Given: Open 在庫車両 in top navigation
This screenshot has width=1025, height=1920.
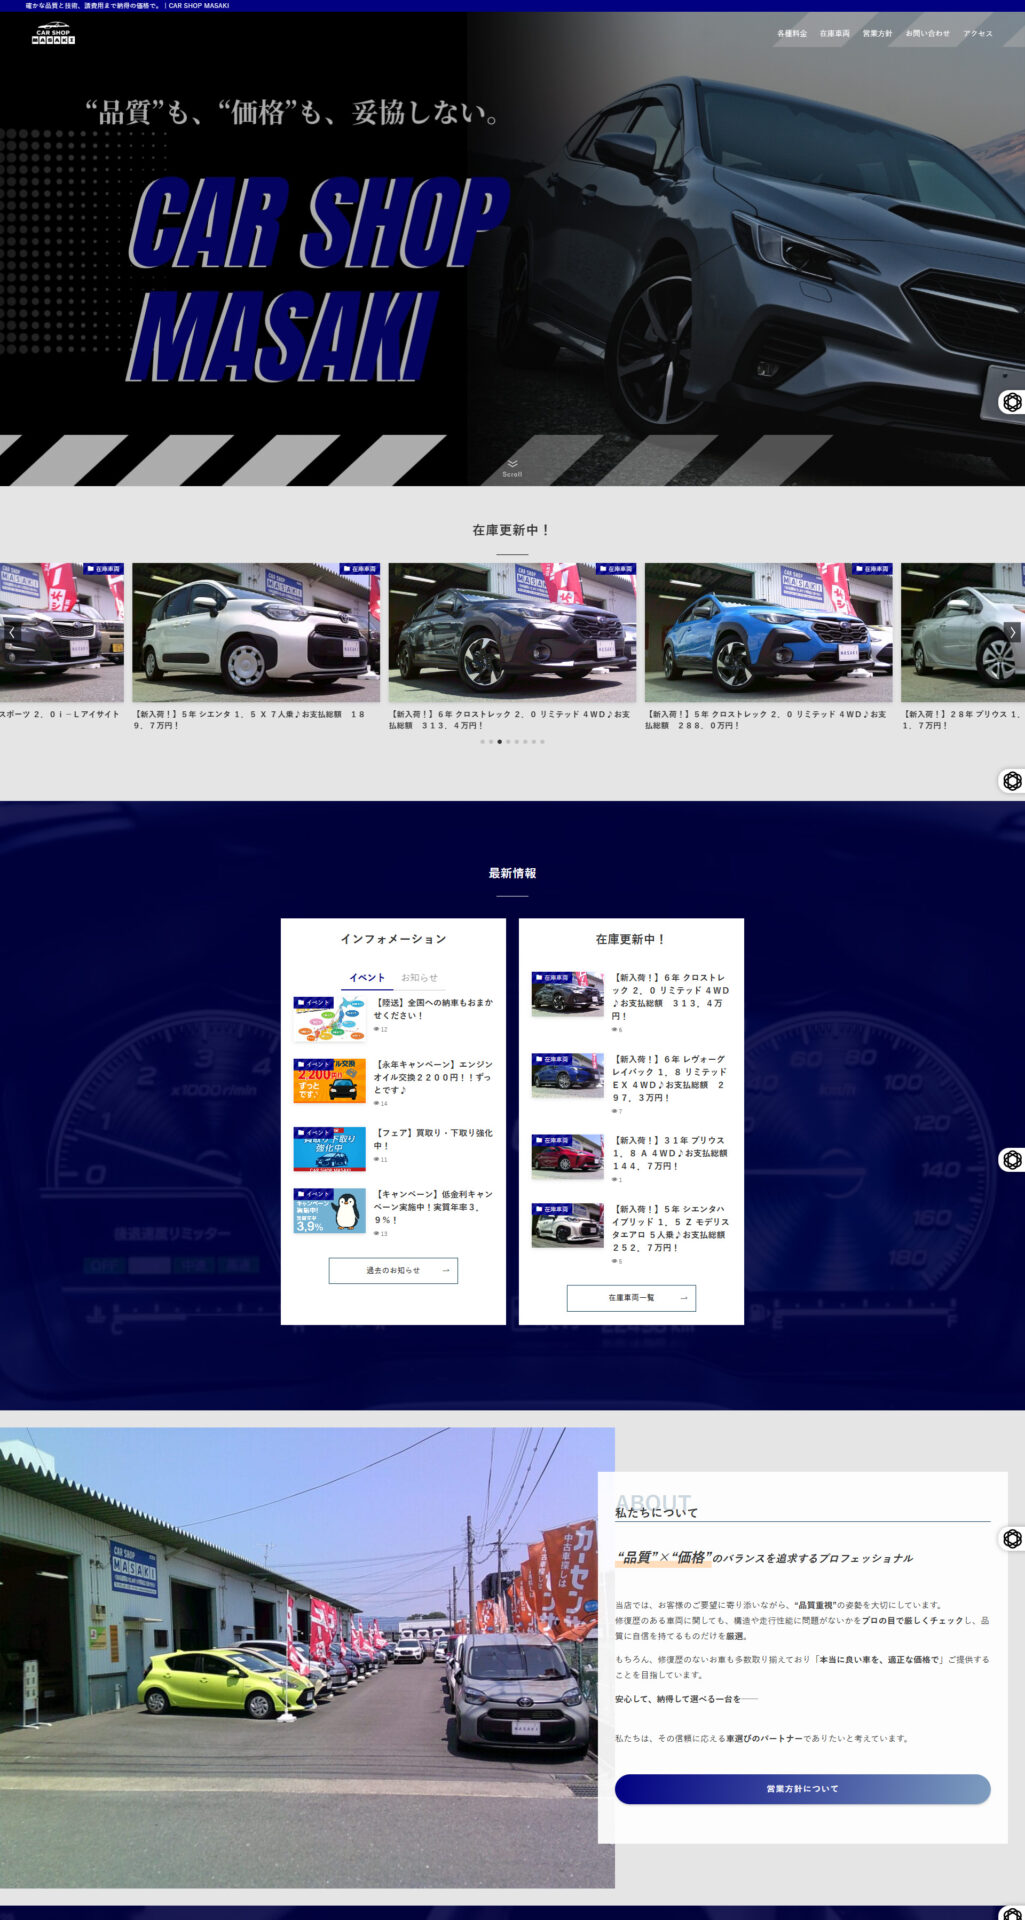Looking at the screenshot, I should tap(835, 34).
